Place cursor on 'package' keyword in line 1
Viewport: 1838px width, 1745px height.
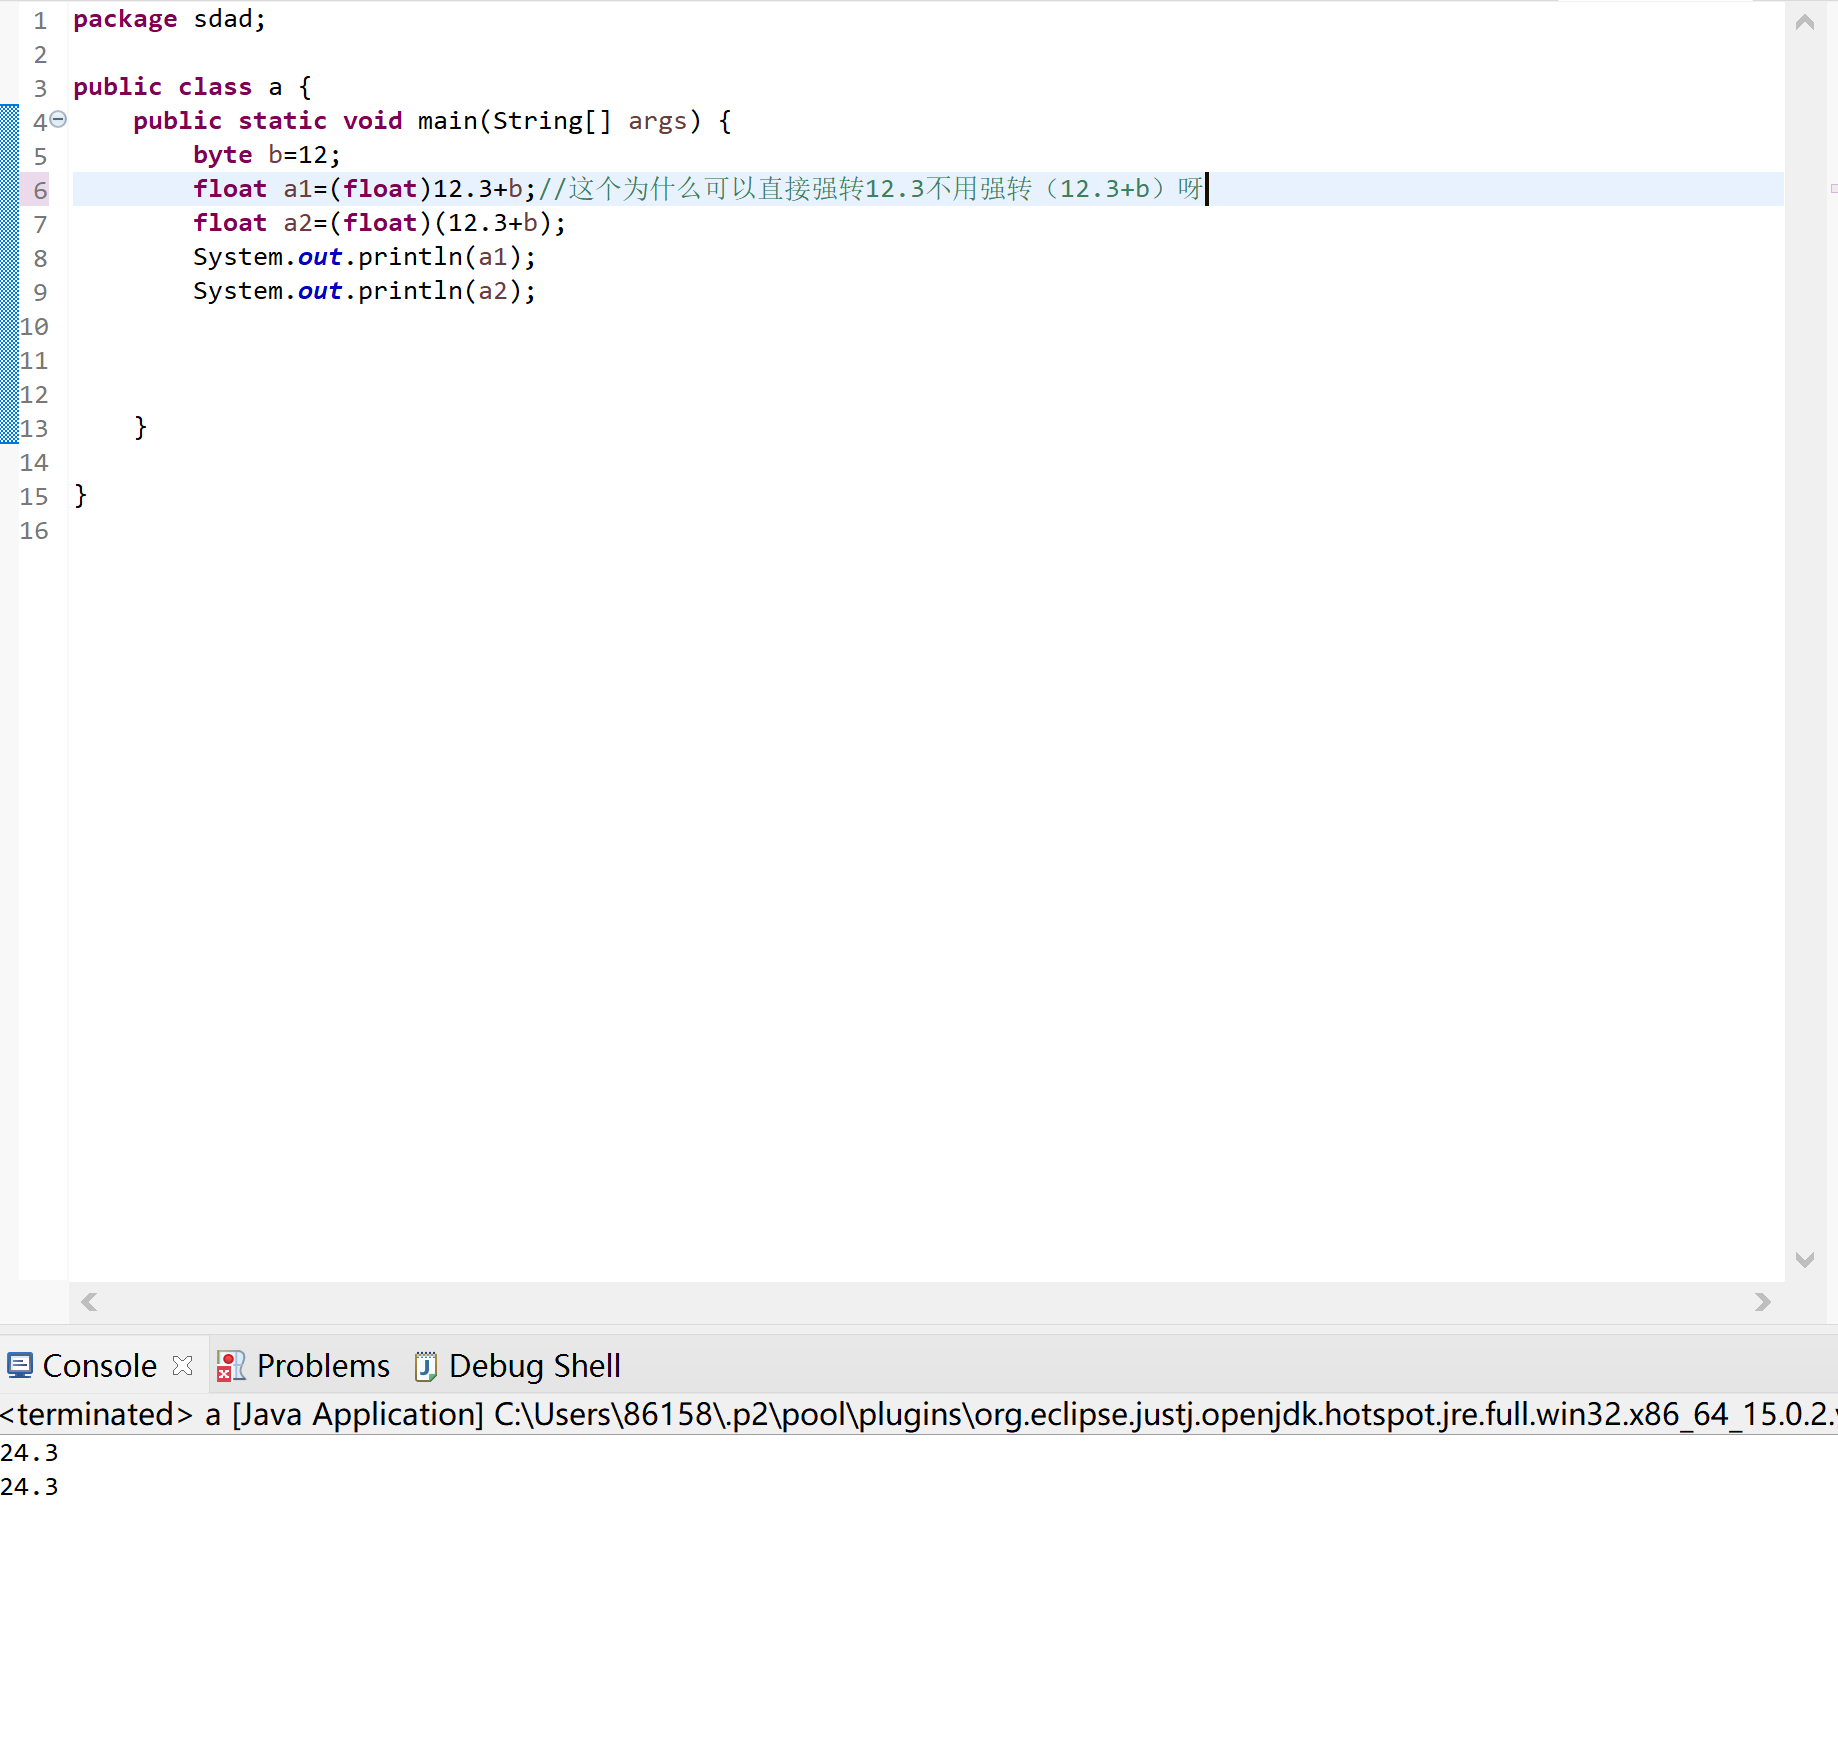[125, 19]
